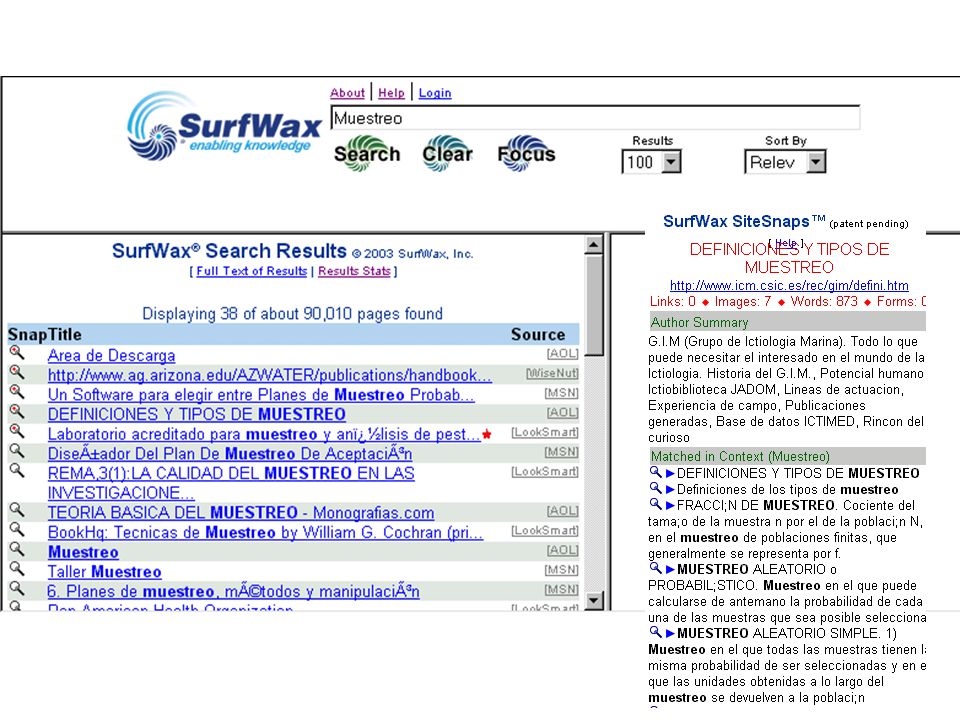Open the About link
Viewport: 960px width, 720px height.
click(x=347, y=93)
